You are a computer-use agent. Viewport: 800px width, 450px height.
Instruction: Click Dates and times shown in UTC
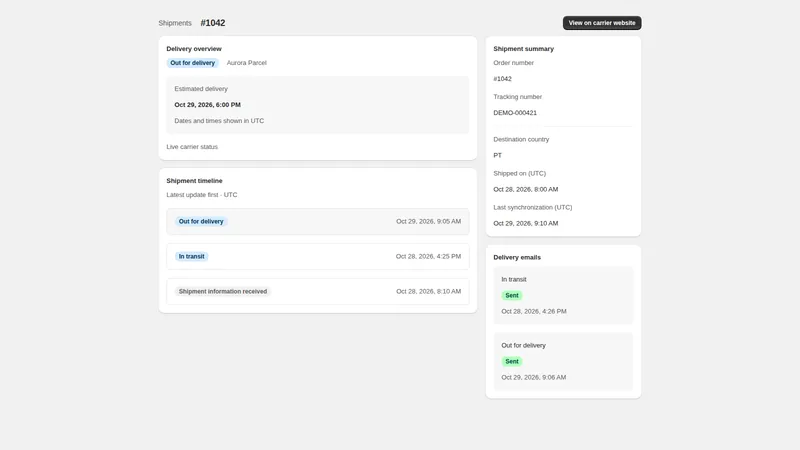pos(219,121)
